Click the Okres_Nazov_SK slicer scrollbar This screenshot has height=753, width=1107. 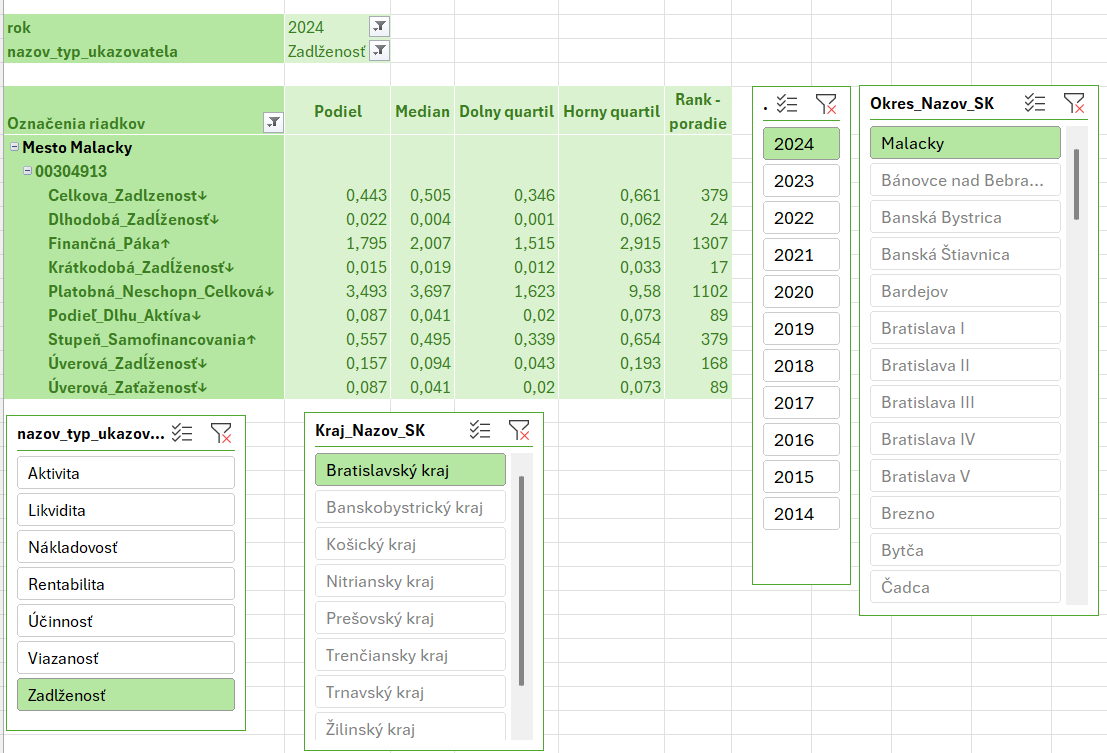tap(1076, 184)
